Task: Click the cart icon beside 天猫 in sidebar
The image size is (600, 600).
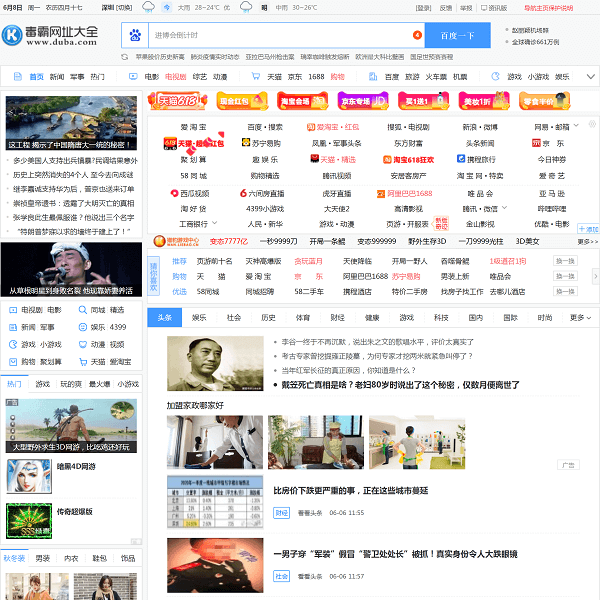Action: pos(82,362)
